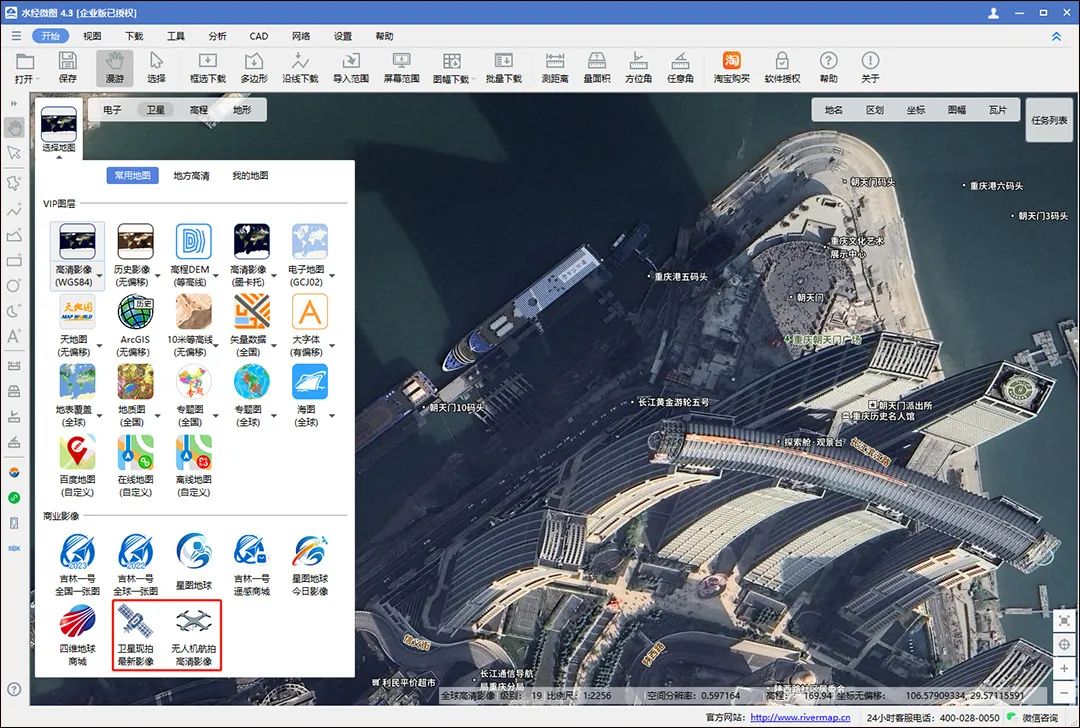
Task: Choose 星图地球 今日影像 icon
Action: 310,565
